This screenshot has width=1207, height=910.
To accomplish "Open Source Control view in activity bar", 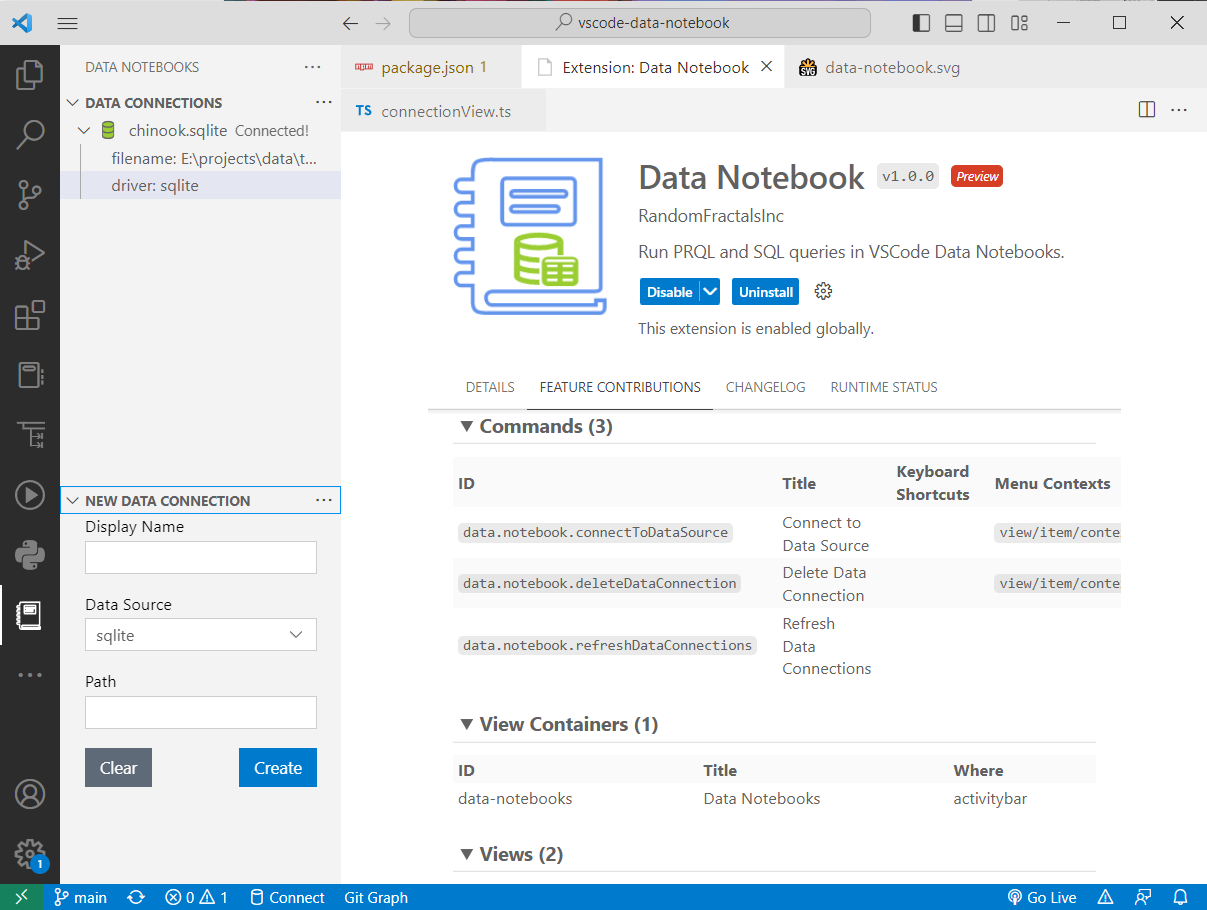I will pyautogui.click(x=30, y=195).
